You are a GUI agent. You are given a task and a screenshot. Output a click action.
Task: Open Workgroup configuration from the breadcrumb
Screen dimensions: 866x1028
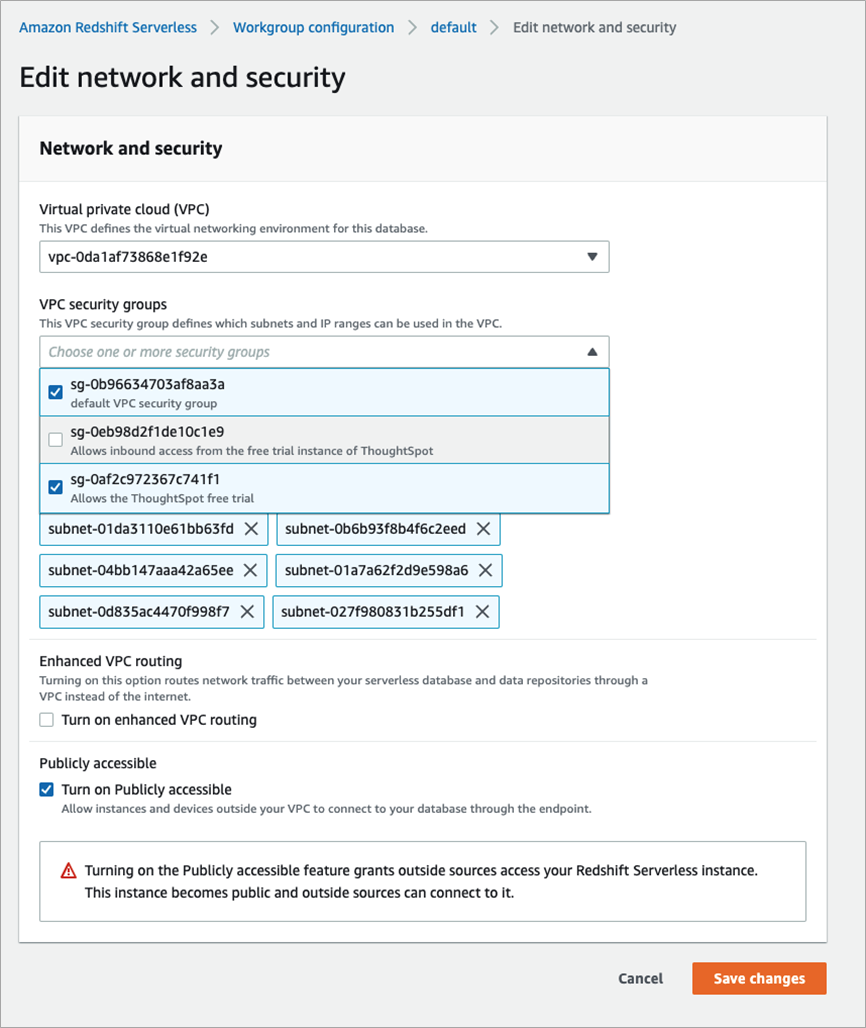click(x=313, y=27)
